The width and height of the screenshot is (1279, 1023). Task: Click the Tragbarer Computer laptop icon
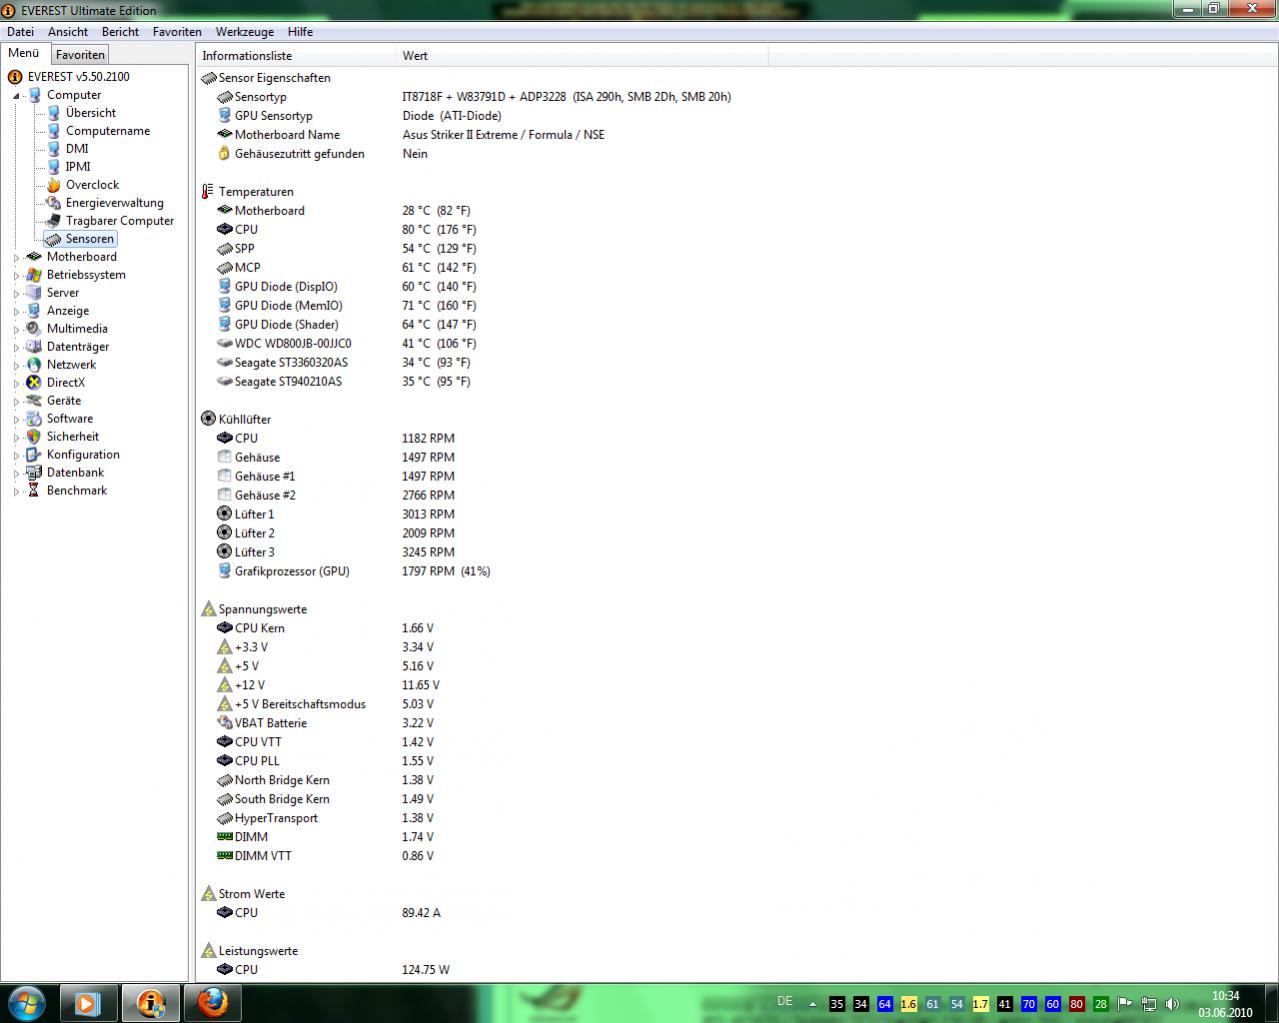point(54,221)
